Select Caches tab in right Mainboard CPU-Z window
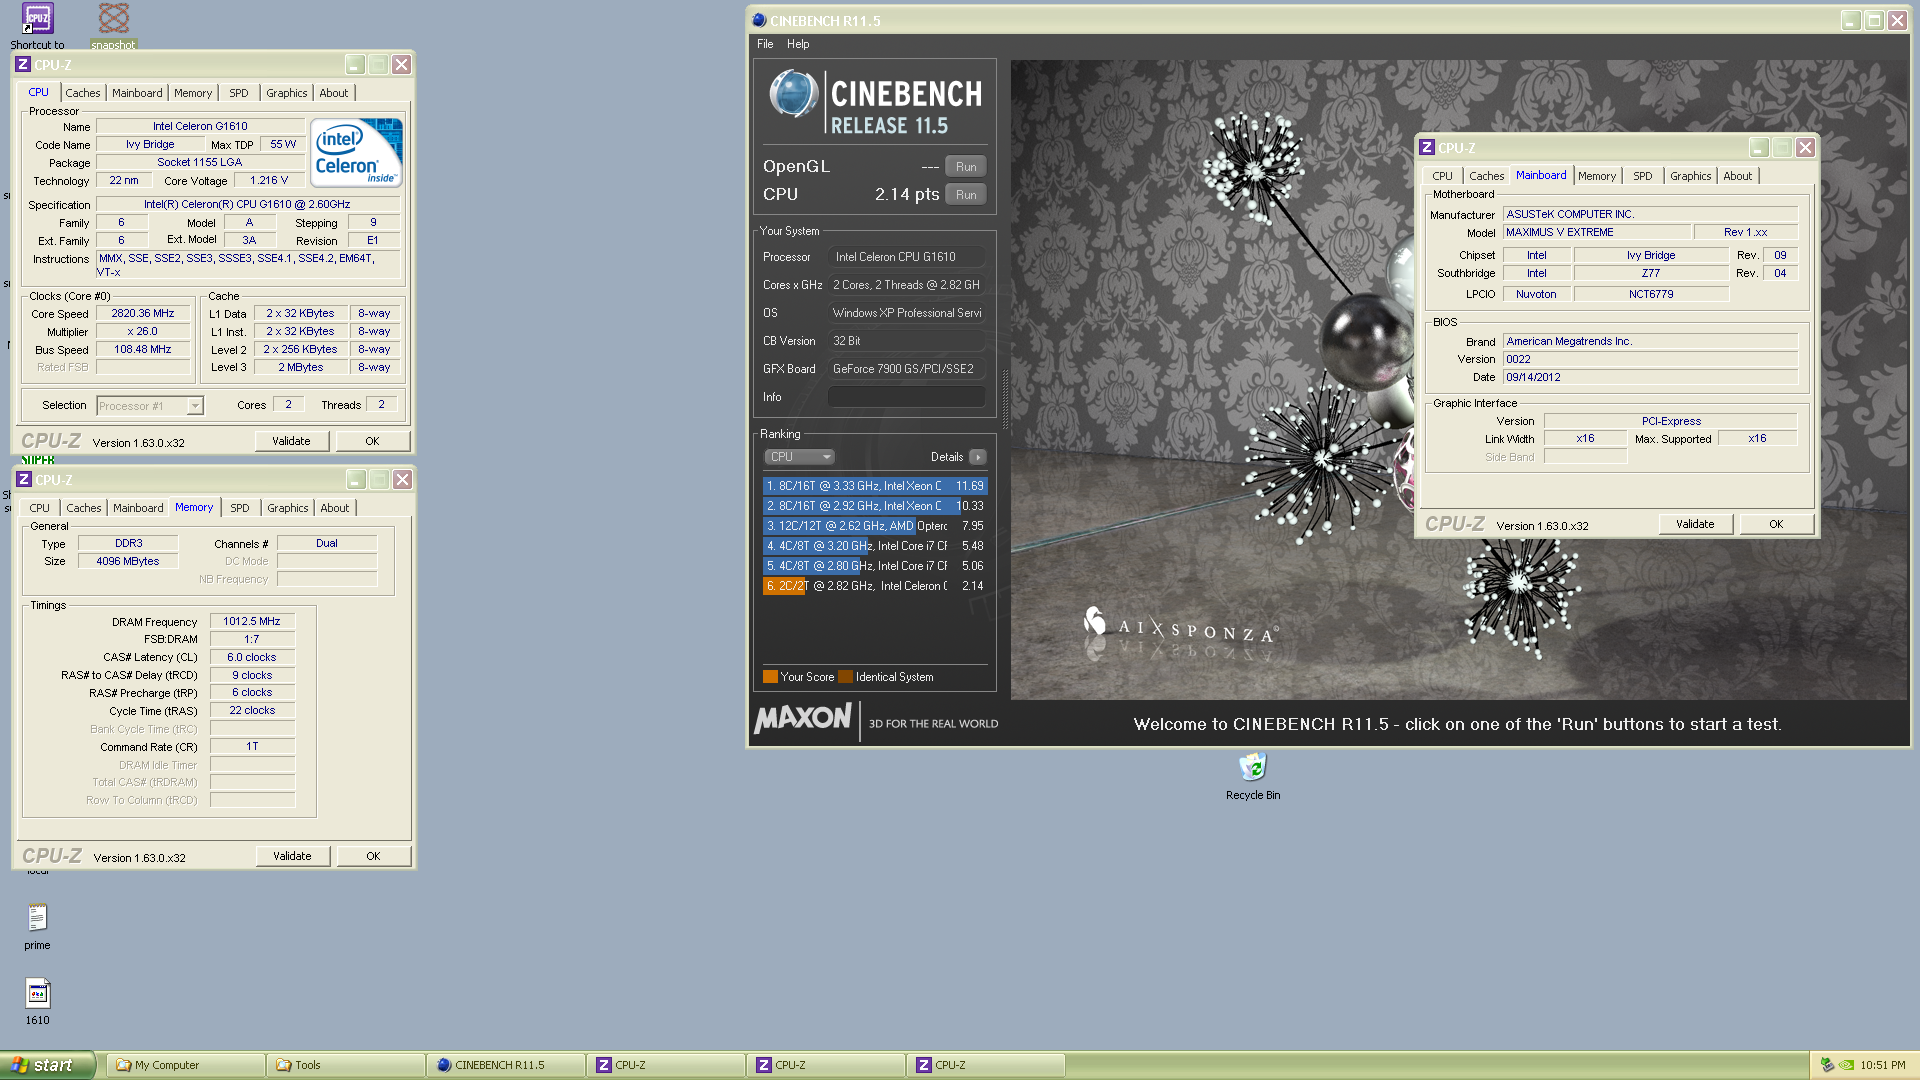This screenshot has width=1920, height=1080. 1487,176
